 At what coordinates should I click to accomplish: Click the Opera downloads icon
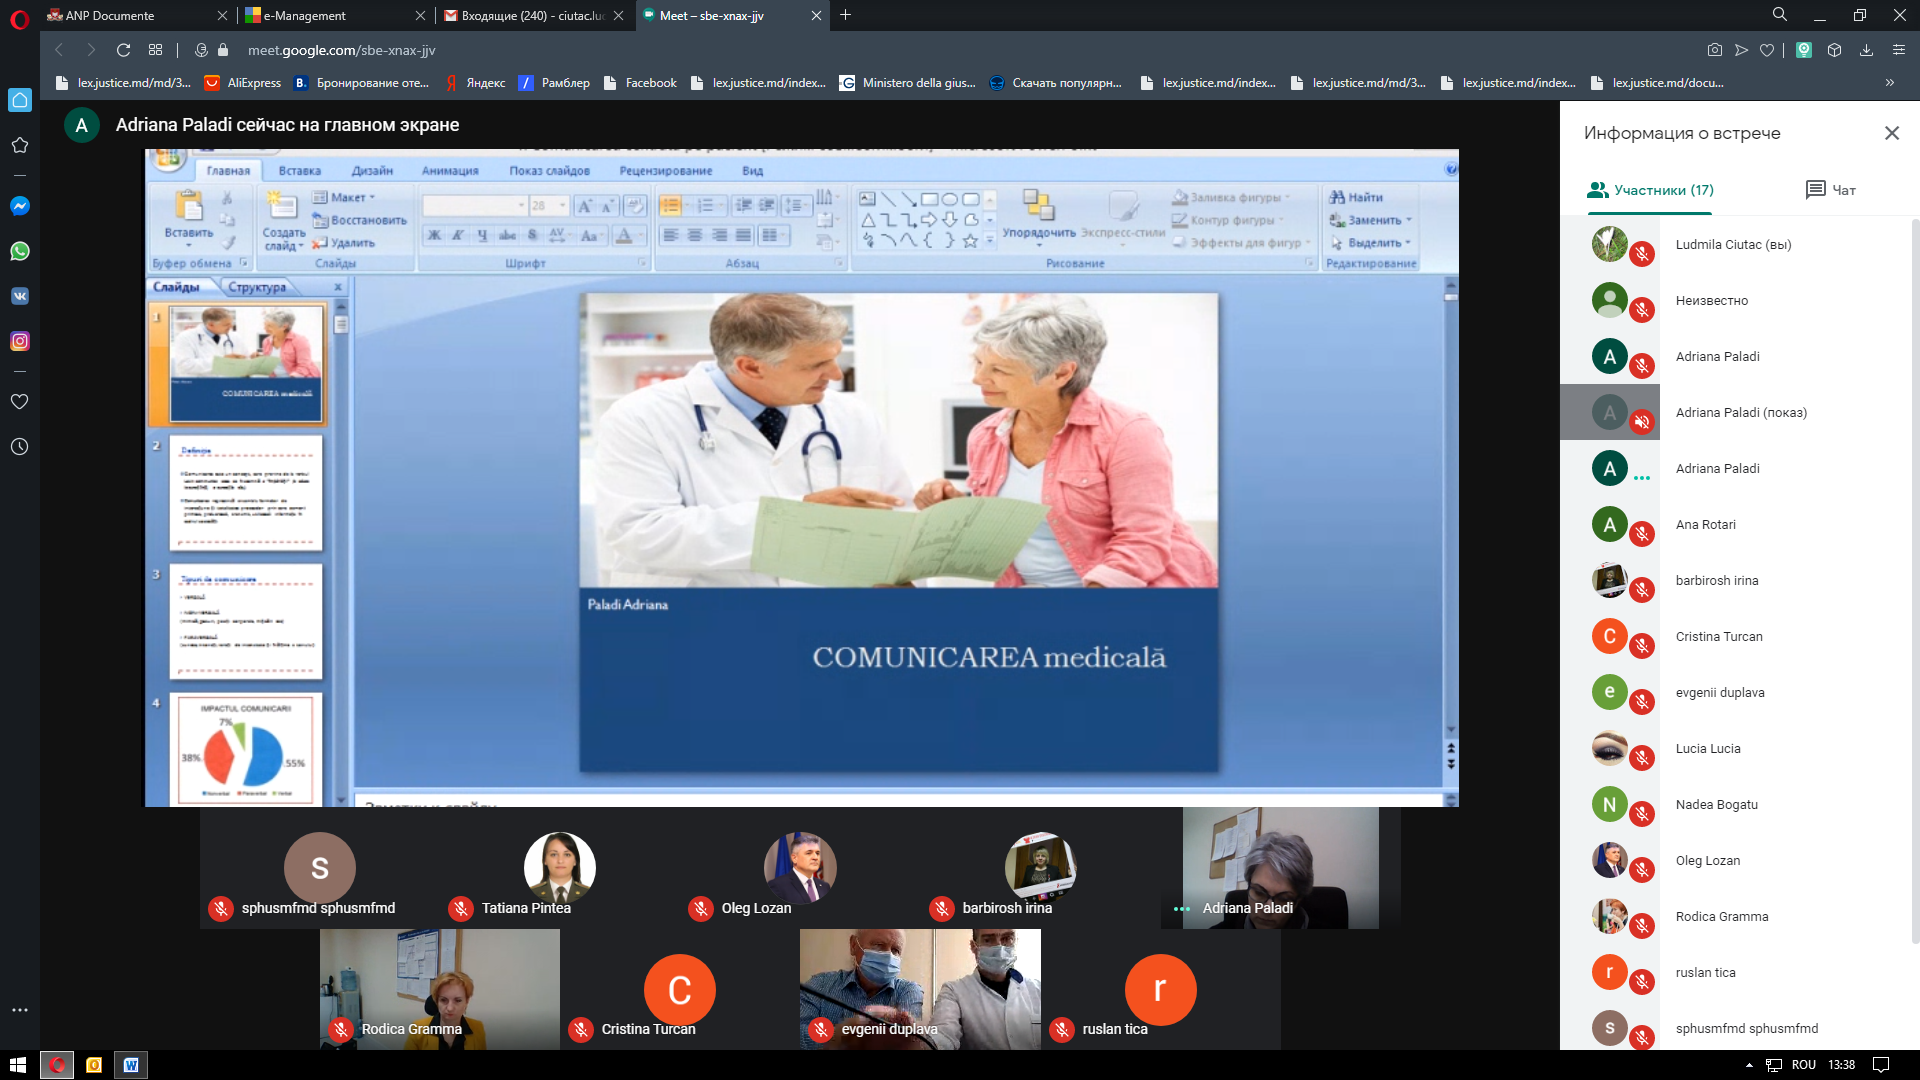click(1866, 50)
